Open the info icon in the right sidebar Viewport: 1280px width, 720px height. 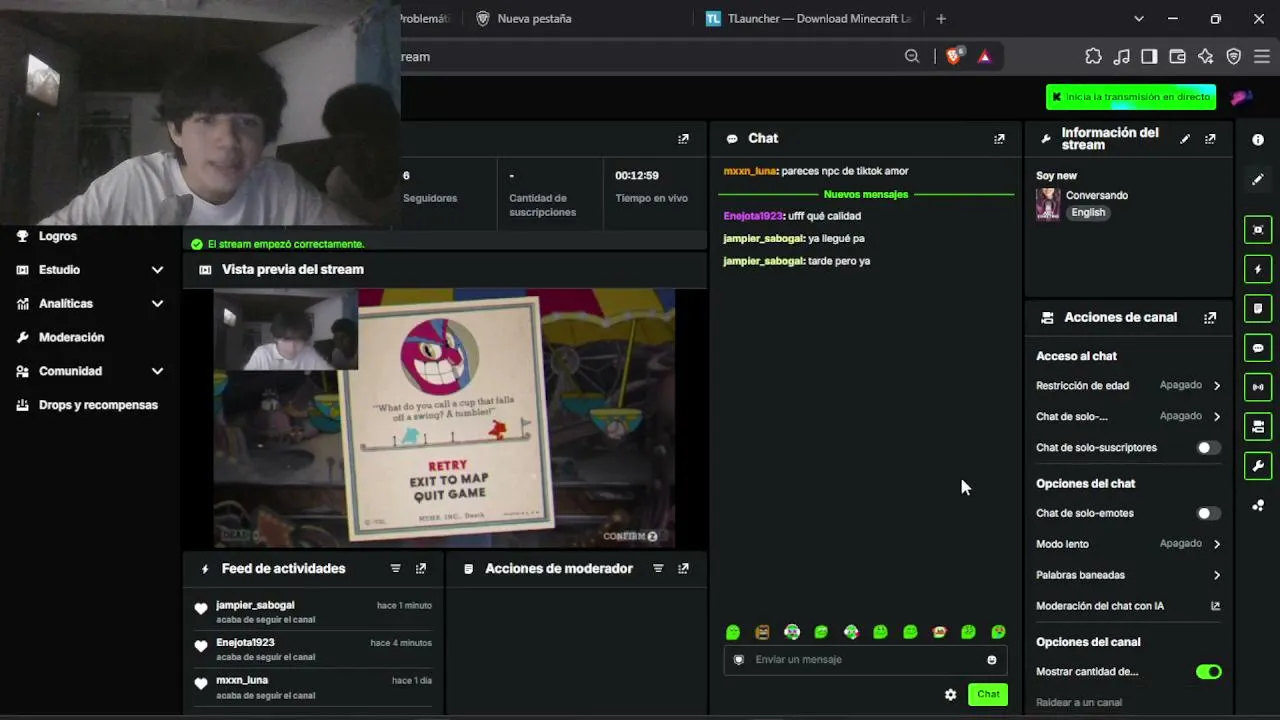1258,140
